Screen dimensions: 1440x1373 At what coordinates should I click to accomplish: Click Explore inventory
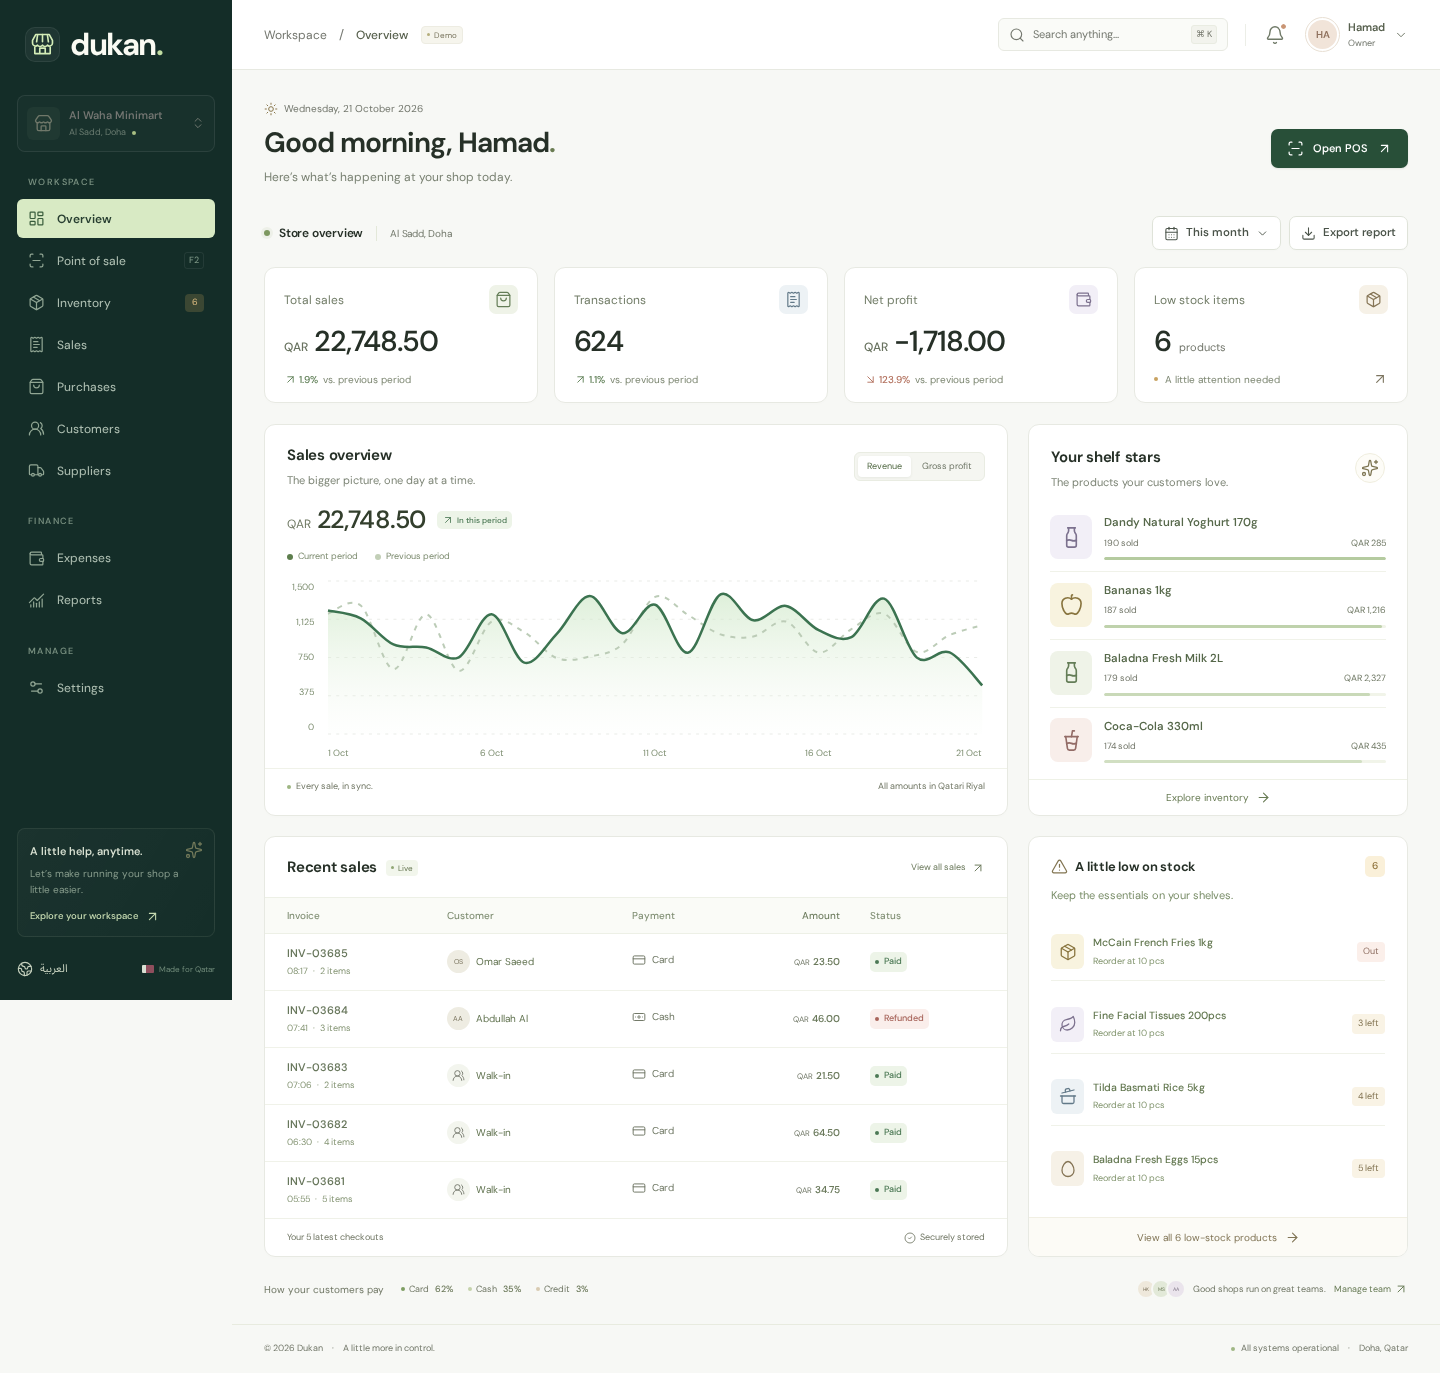click(1217, 798)
